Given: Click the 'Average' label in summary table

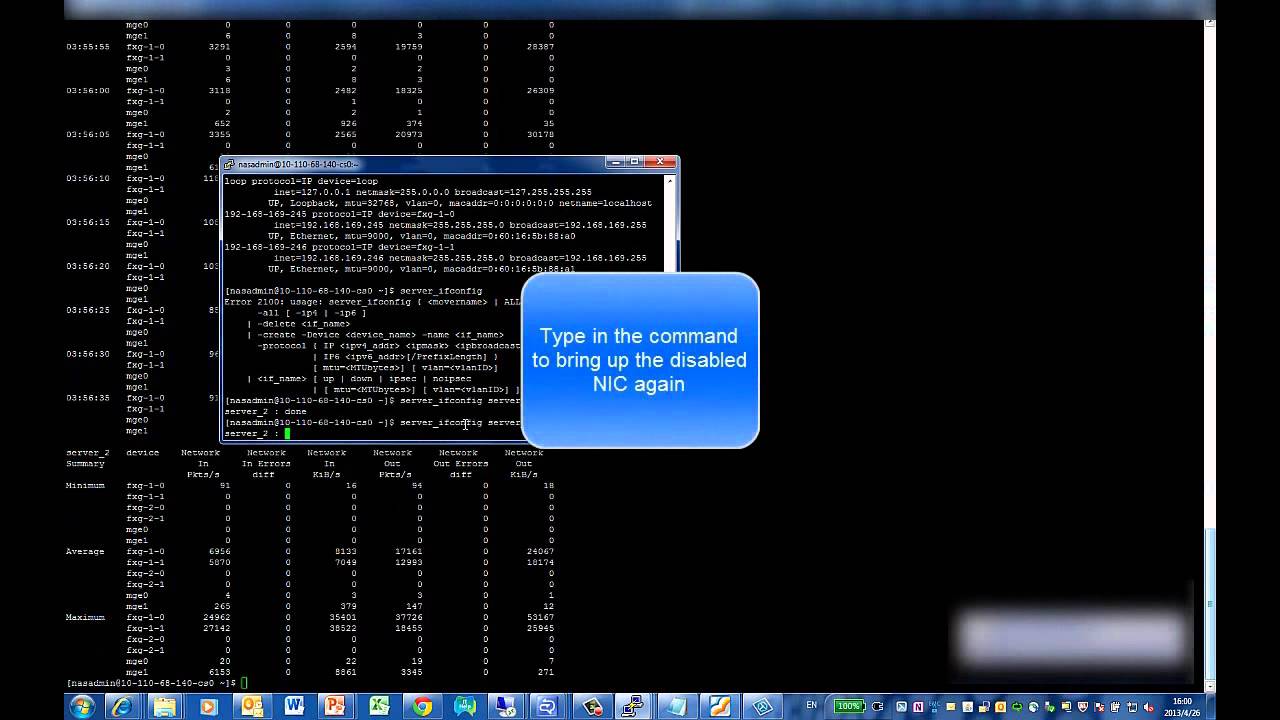Looking at the screenshot, I should [85, 551].
